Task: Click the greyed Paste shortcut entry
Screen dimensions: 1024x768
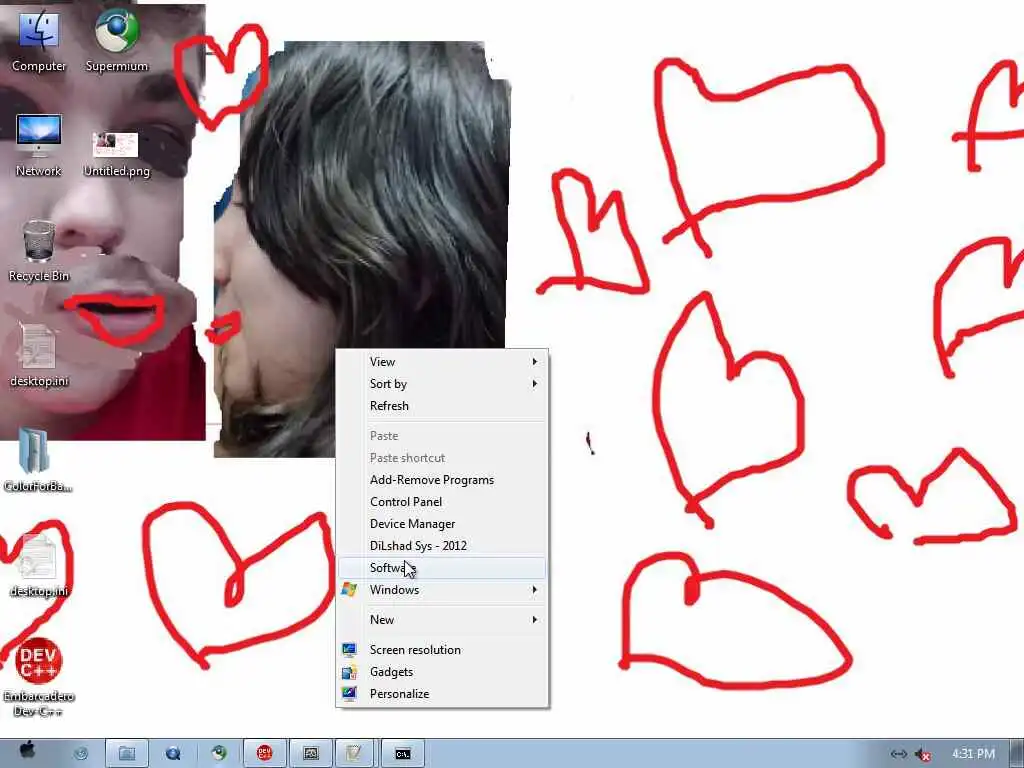Action: 442,458
